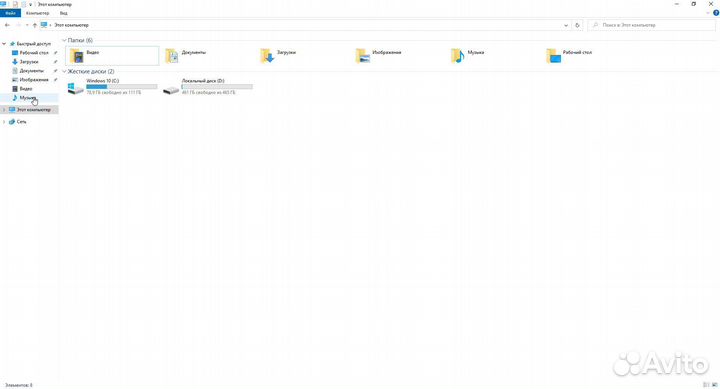Select Быстрый доступ in the navigation pane

(x=30, y=44)
